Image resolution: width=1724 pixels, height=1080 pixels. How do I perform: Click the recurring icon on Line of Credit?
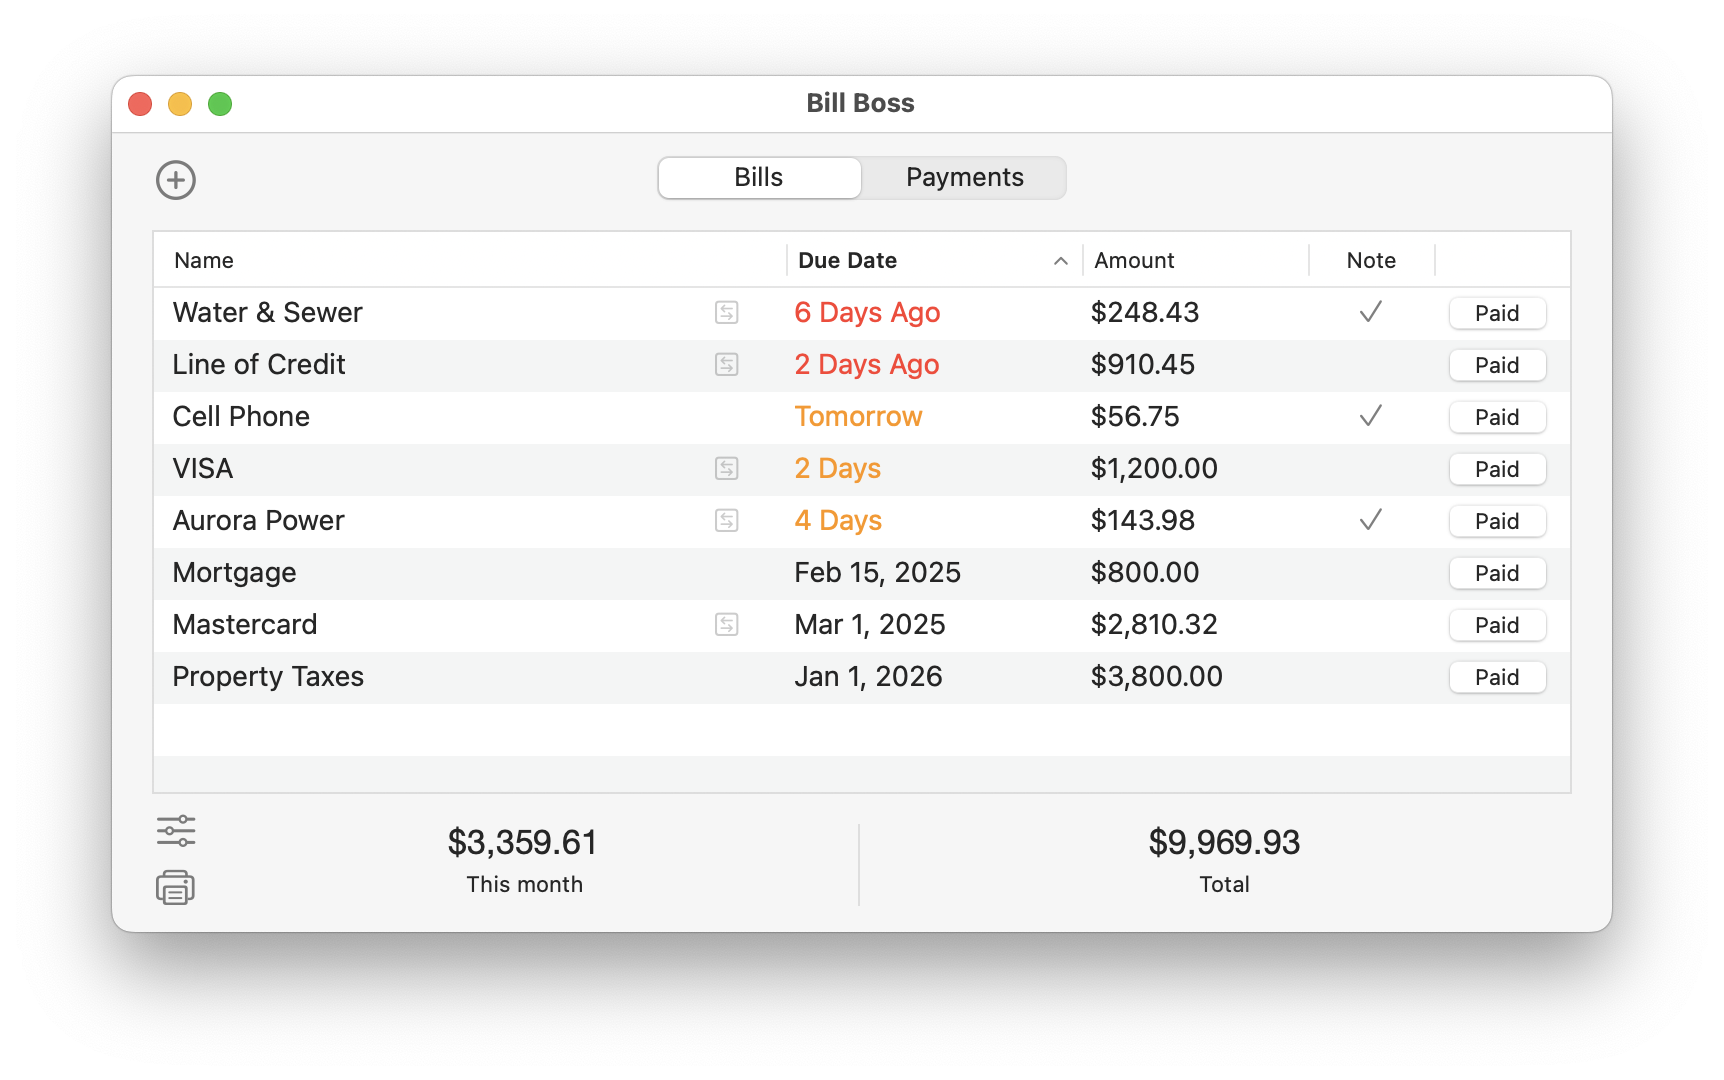coord(727,365)
